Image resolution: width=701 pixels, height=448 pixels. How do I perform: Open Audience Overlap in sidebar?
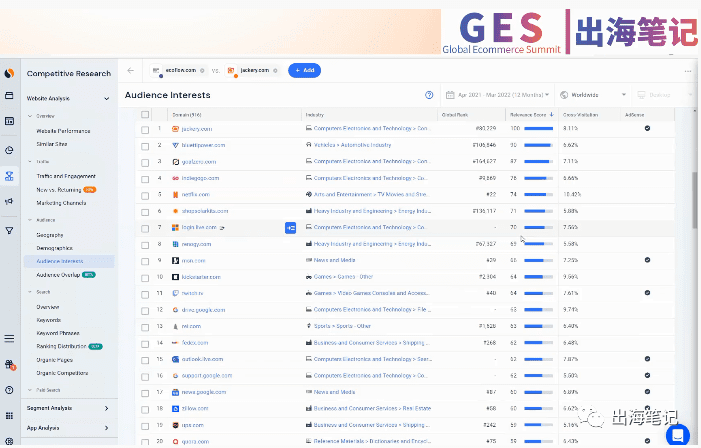click(x=58, y=275)
